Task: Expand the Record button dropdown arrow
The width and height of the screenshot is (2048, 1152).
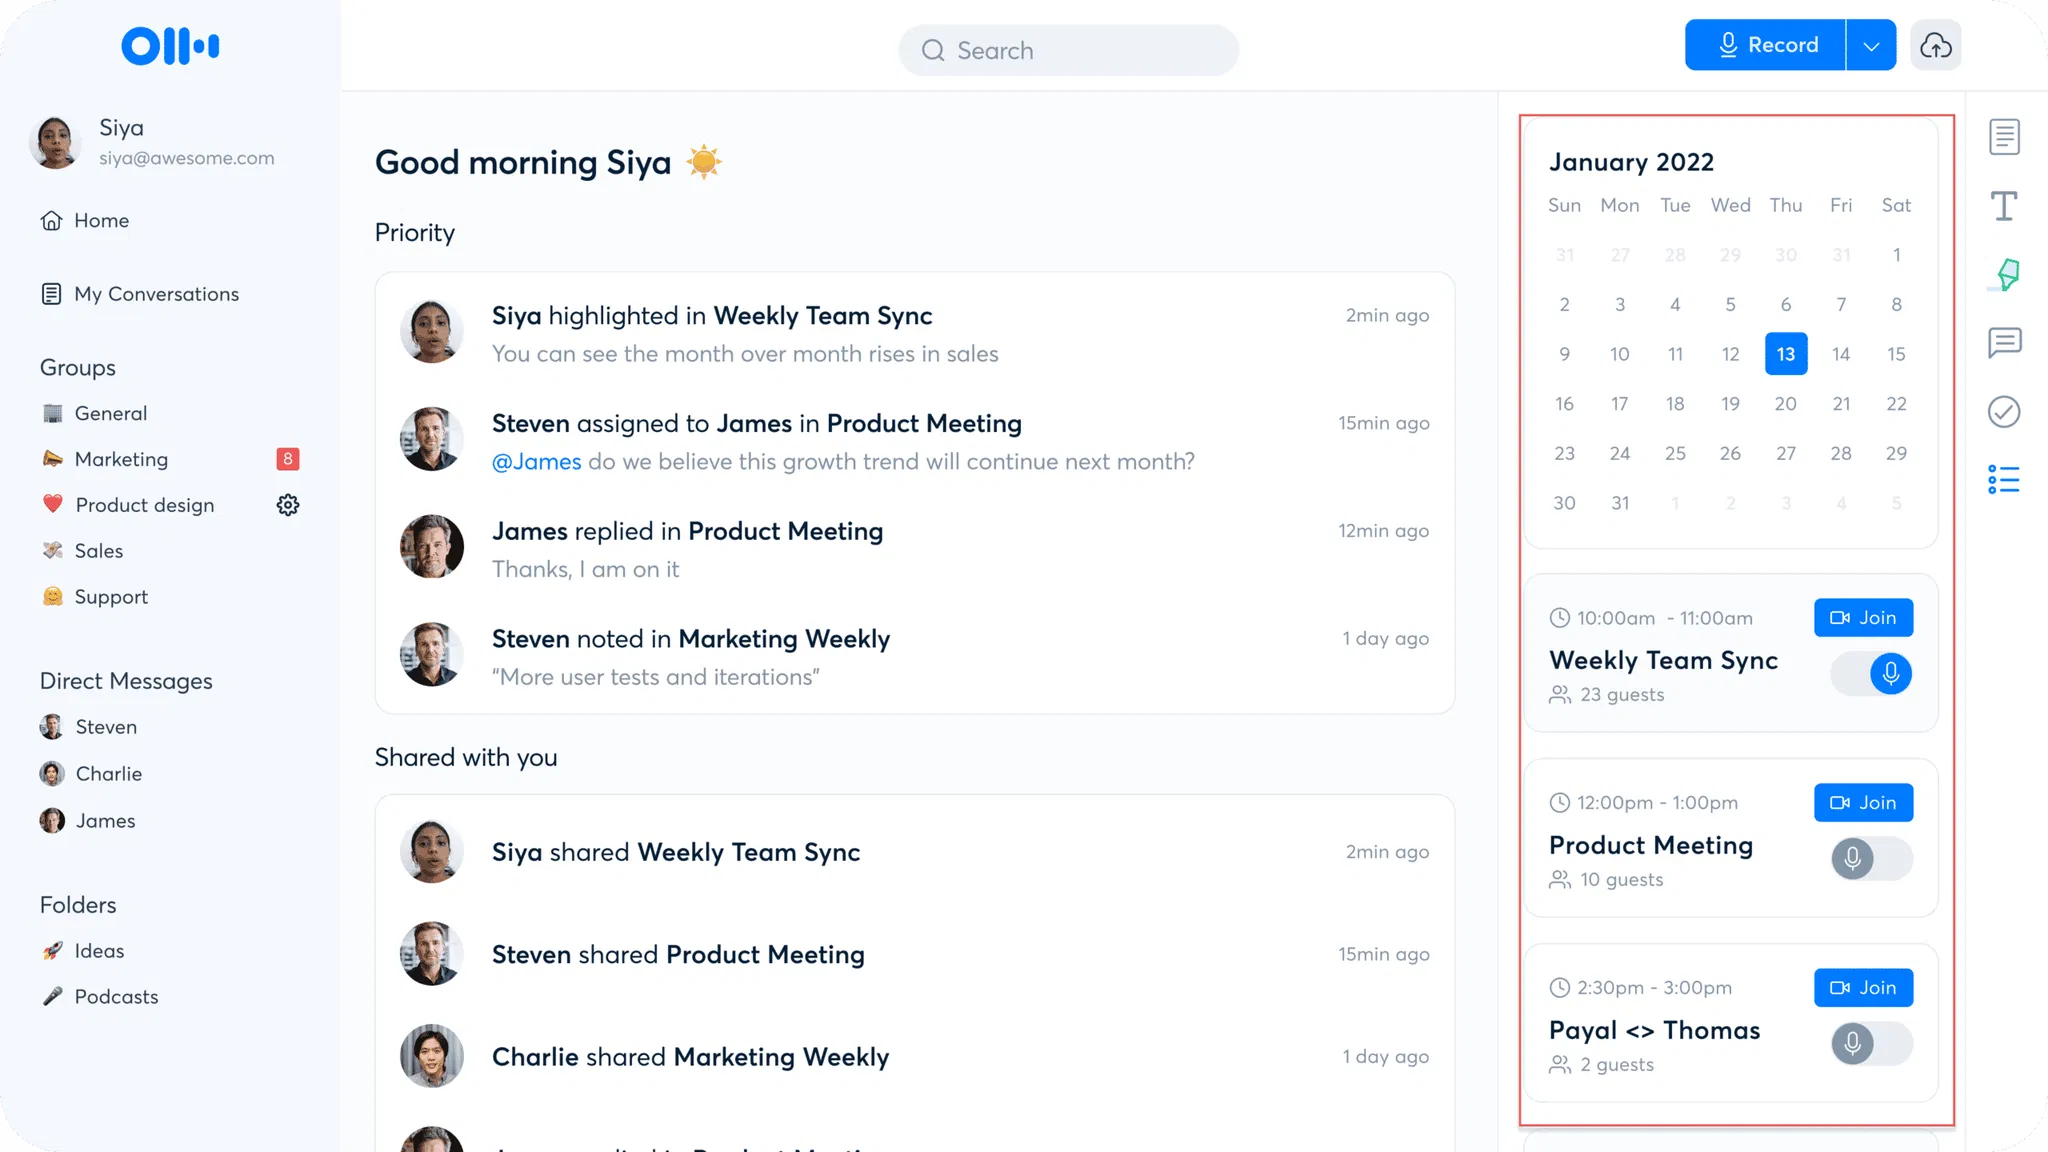Action: pos(1871,46)
